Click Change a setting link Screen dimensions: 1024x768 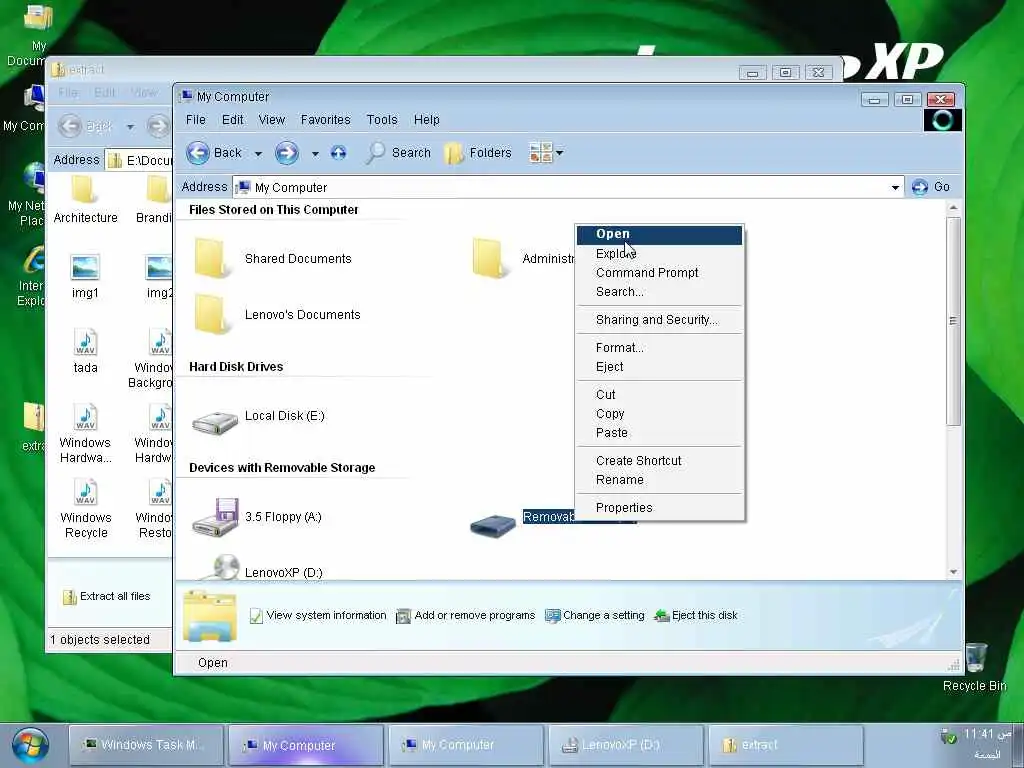595,616
